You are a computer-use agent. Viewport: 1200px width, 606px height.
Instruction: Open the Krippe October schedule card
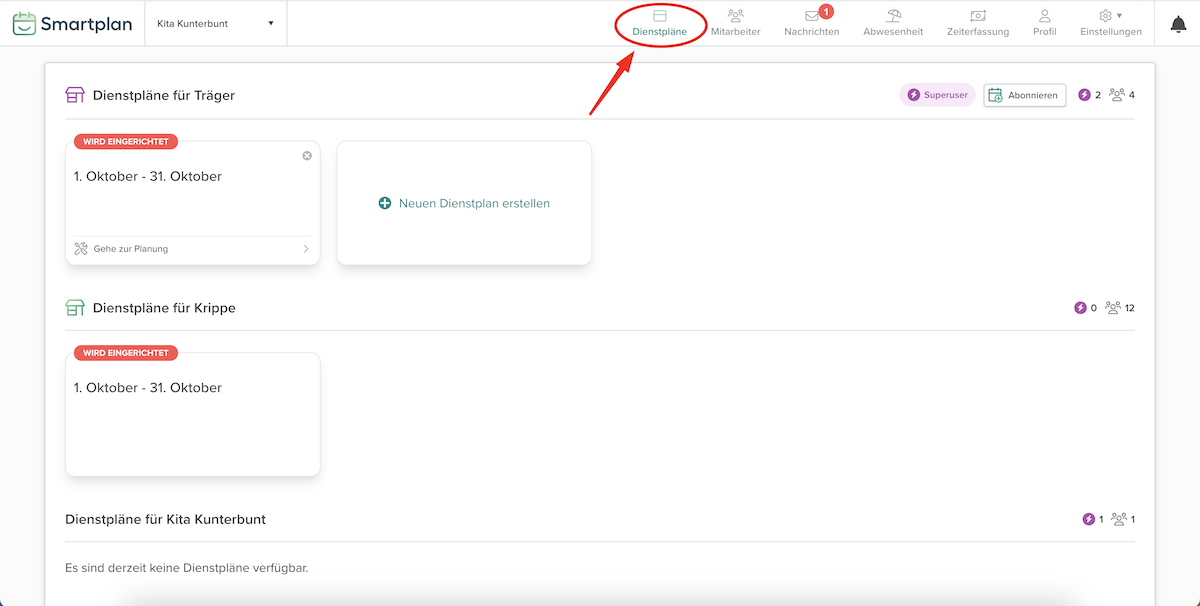(192, 415)
